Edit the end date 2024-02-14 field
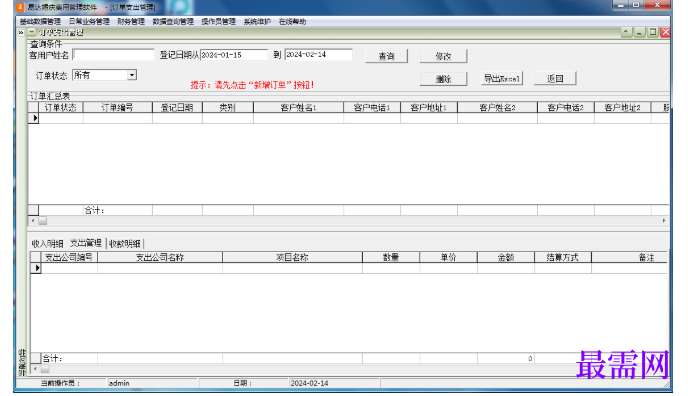This screenshot has width=688, height=396. click(319, 54)
